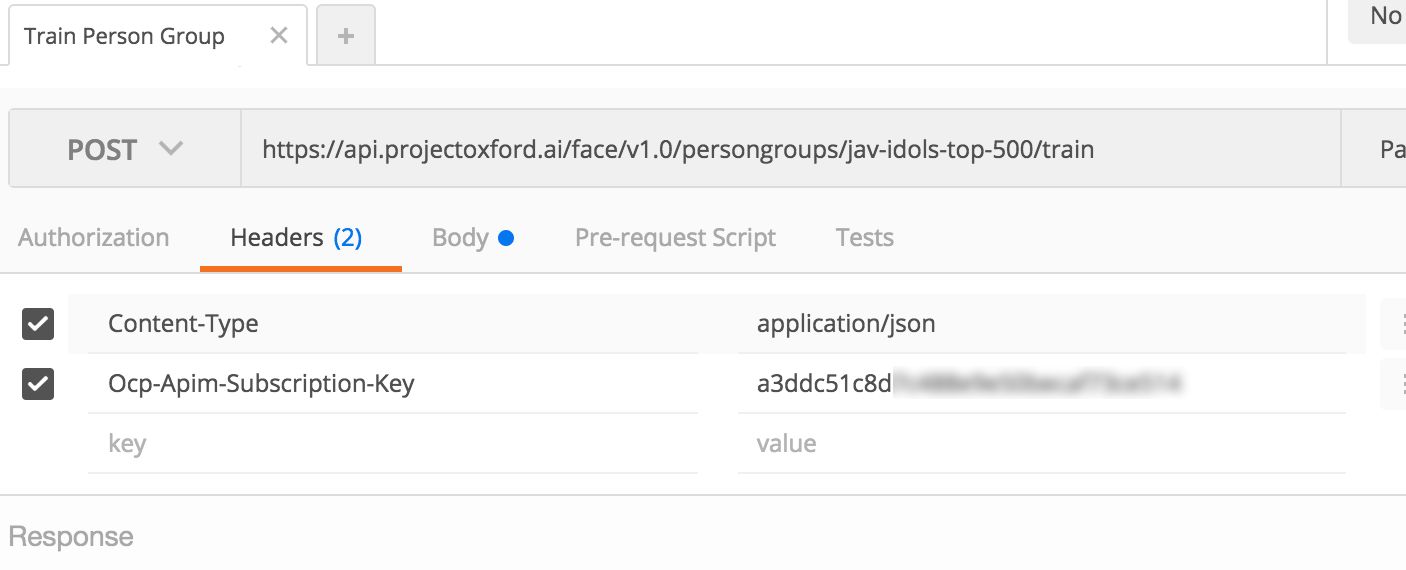Expand the POST method dropdown
This screenshot has width=1406, height=570.
coord(125,150)
